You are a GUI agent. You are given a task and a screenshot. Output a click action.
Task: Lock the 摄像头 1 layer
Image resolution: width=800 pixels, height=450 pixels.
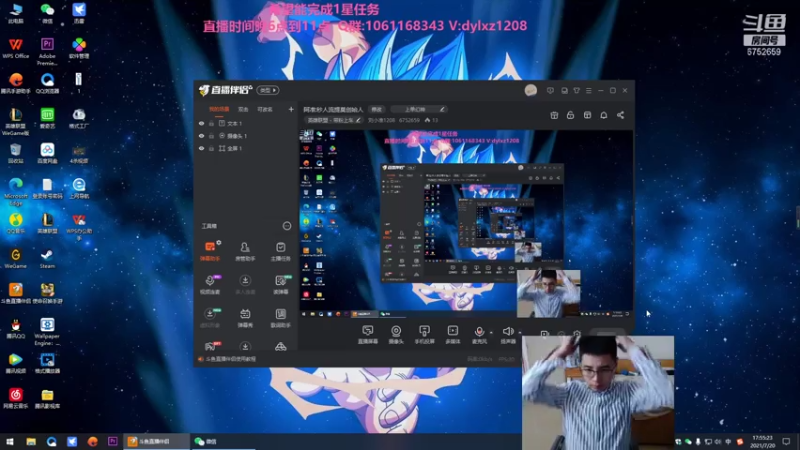click(x=211, y=136)
